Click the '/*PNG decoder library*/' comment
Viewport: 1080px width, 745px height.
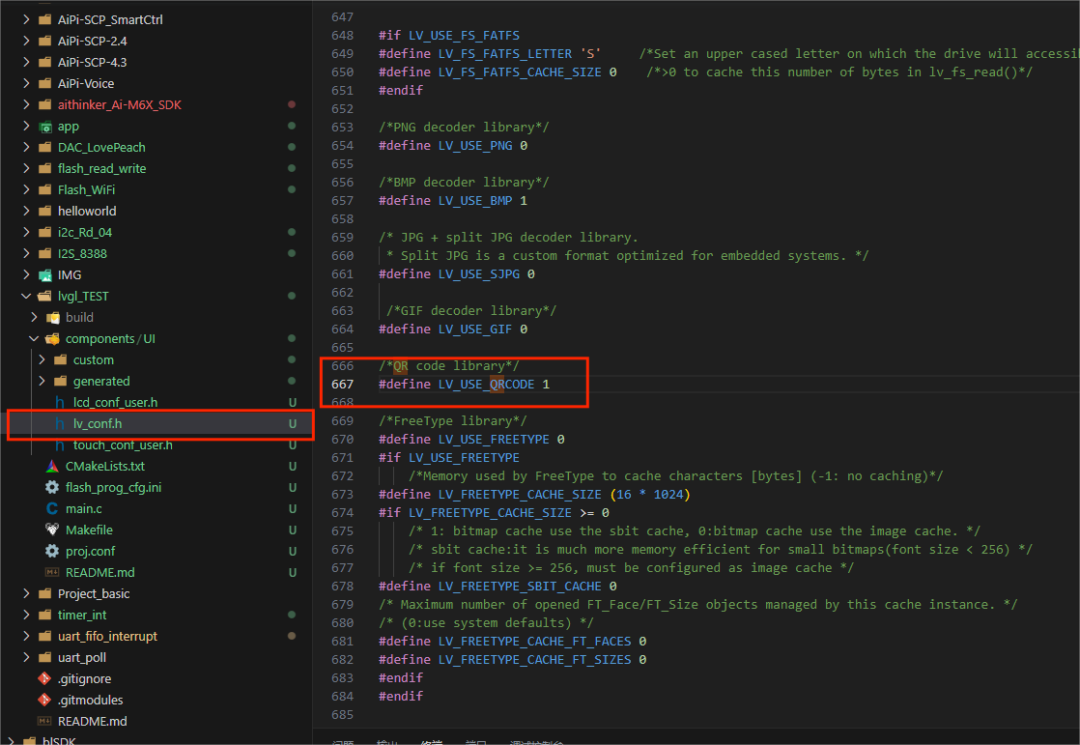(x=464, y=127)
